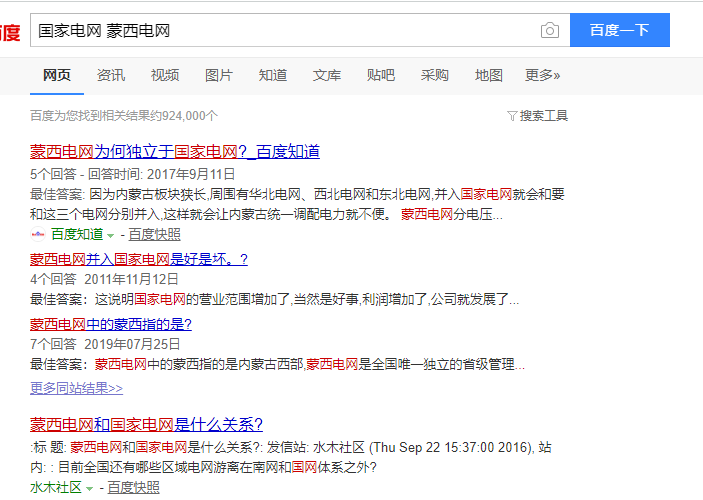Click text 7个回答 2019年07月25日
This screenshot has height=500, width=703.
(x=105, y=344)
